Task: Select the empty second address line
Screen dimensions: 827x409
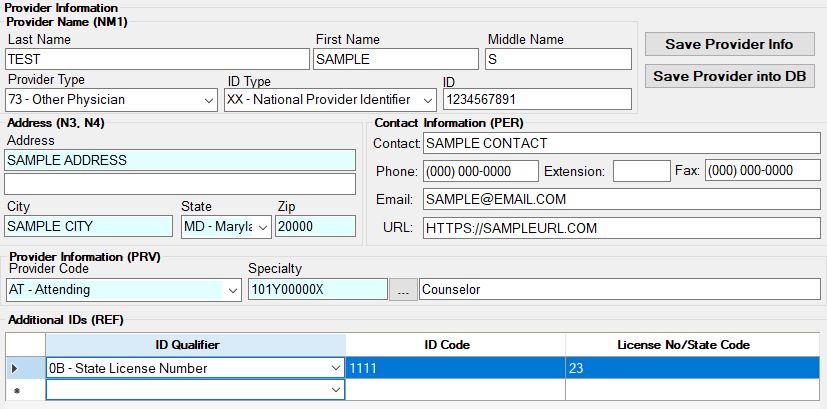Action: pyautogui.click(x=180, y=184)
